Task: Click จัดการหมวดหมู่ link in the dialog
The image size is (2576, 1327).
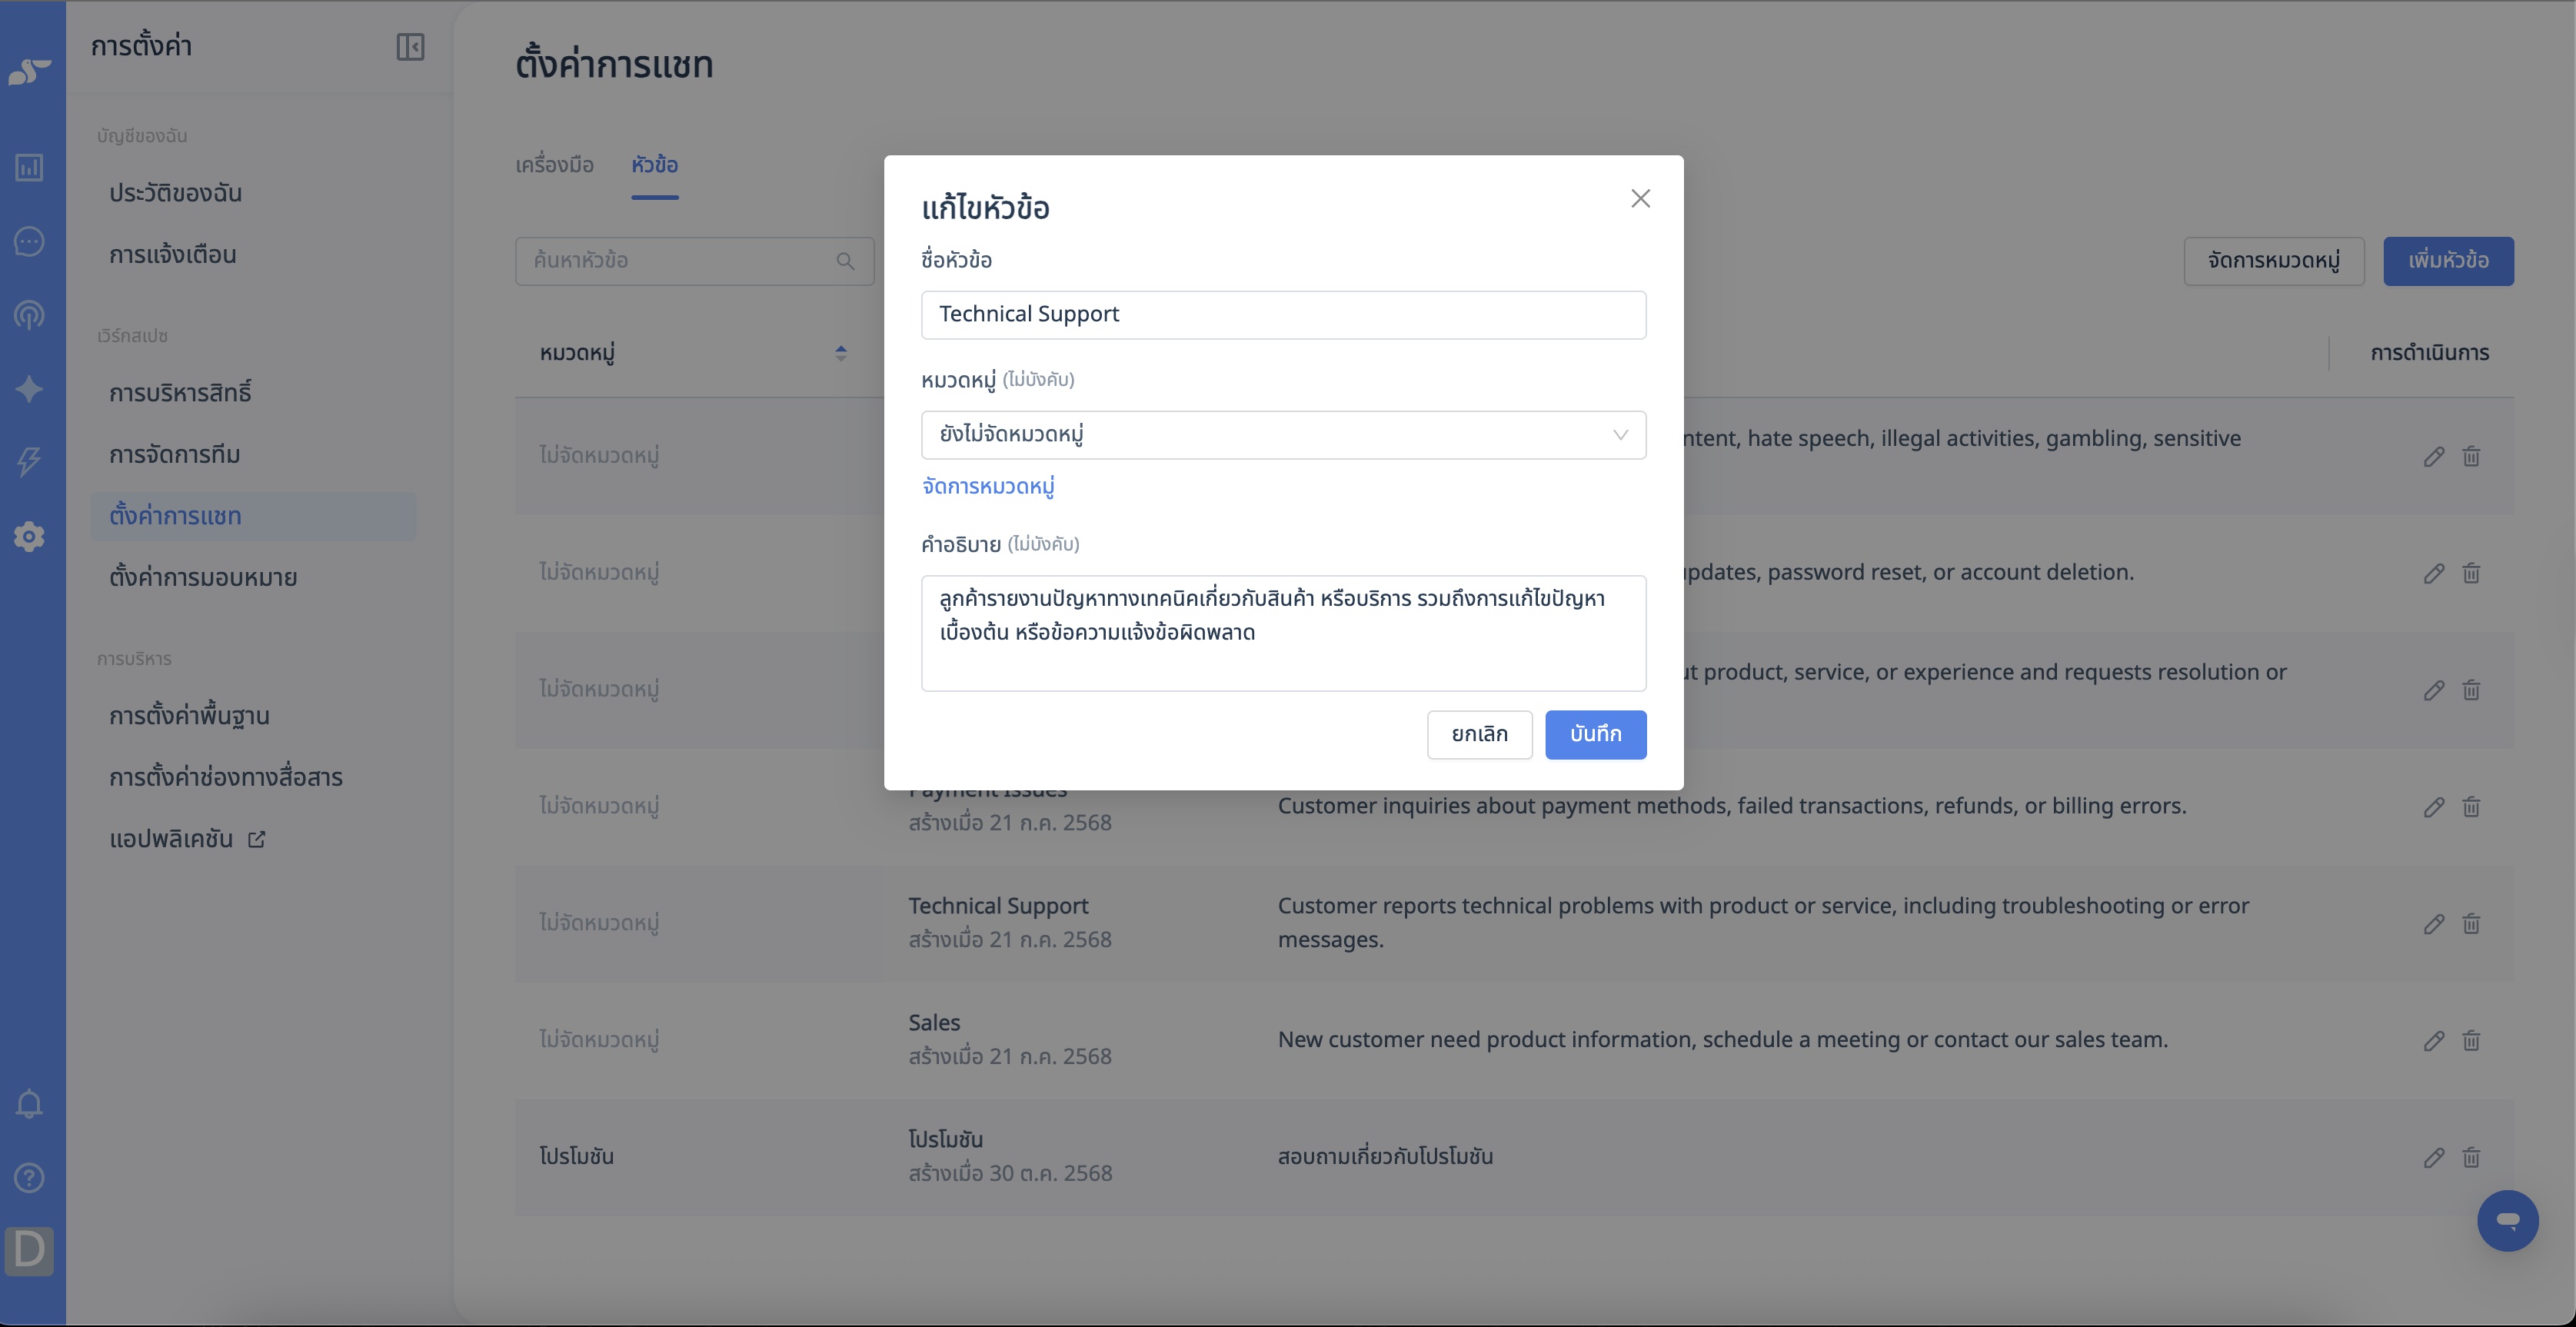Action: pyautogui.click(x=988, y=487)
